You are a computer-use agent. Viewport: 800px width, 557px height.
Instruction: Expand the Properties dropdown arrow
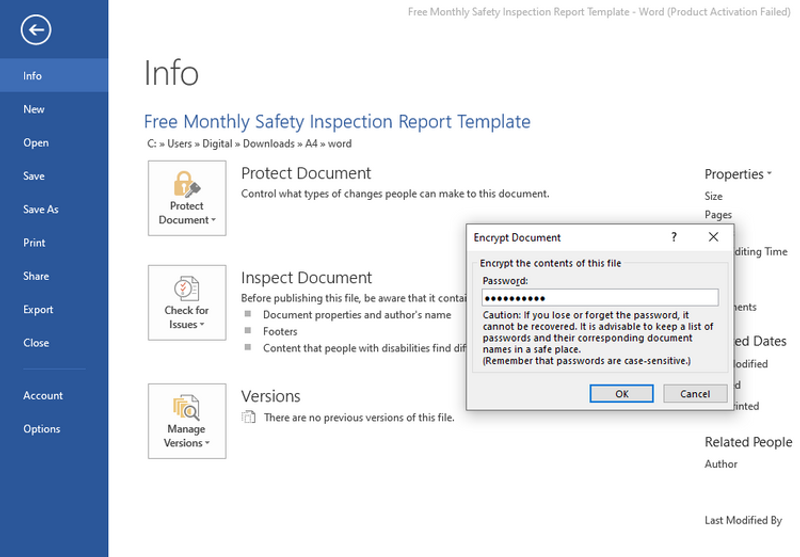coord(769,174)
